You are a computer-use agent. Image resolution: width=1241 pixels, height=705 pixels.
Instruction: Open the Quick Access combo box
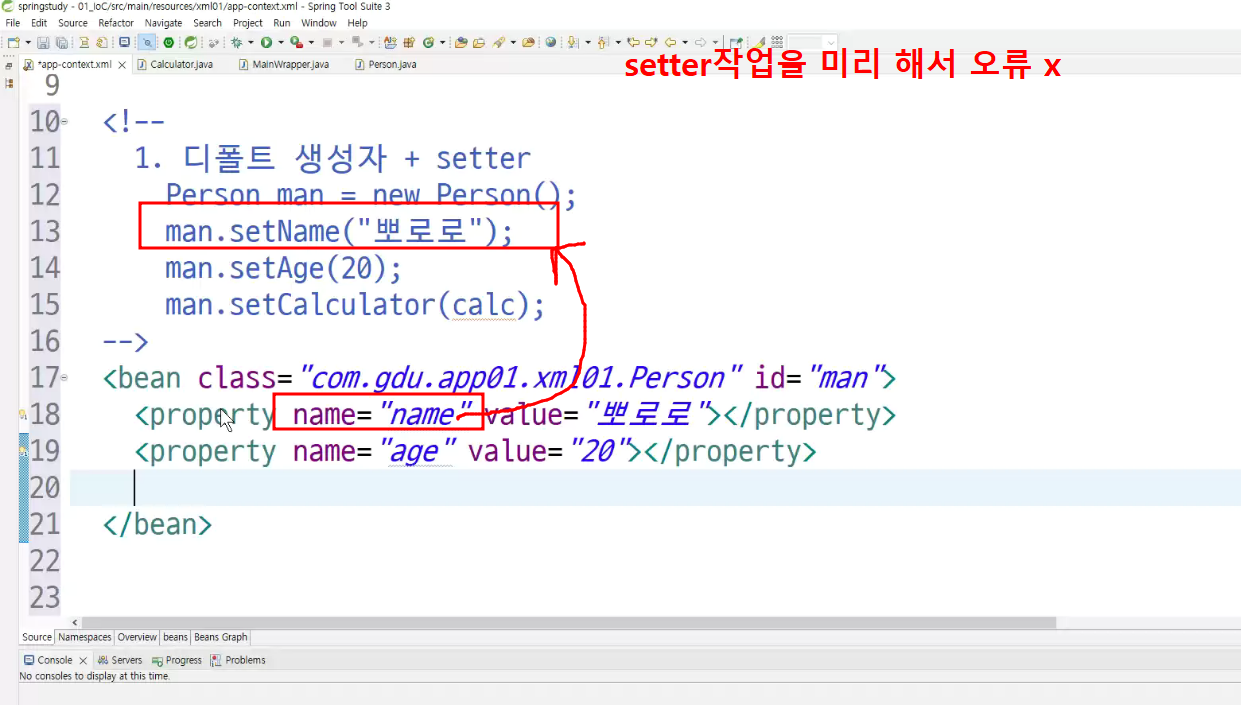812,42
